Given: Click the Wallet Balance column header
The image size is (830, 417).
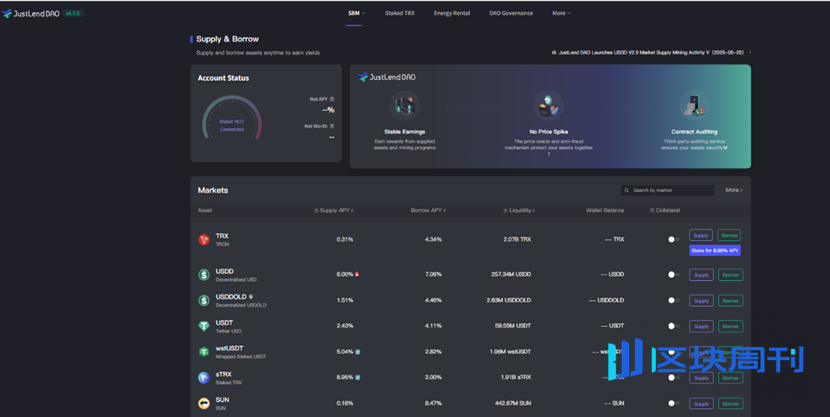Looking at the screenshot, I should click(x=605, y=211).
